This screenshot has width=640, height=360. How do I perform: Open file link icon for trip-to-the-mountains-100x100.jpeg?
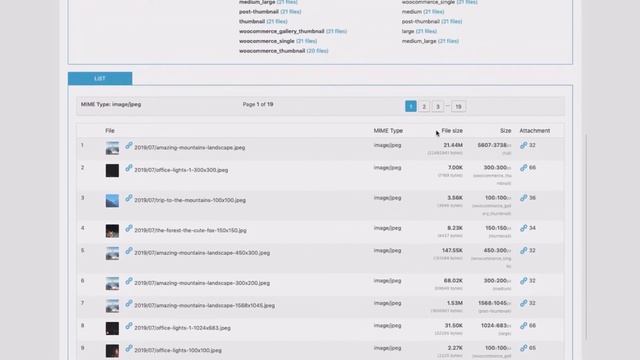129,198
